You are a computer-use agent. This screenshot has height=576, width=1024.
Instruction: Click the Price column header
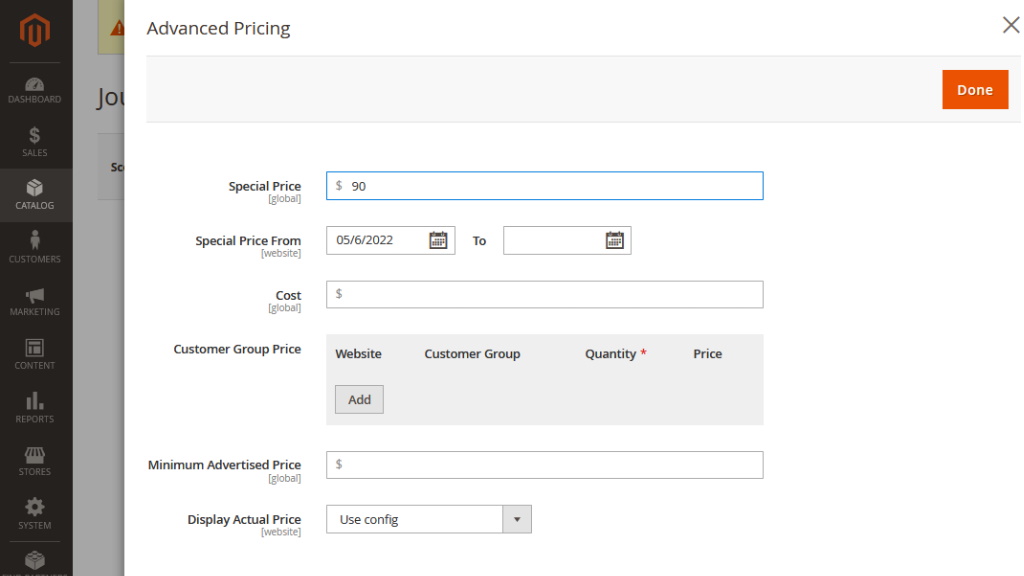tap(707, 353)
